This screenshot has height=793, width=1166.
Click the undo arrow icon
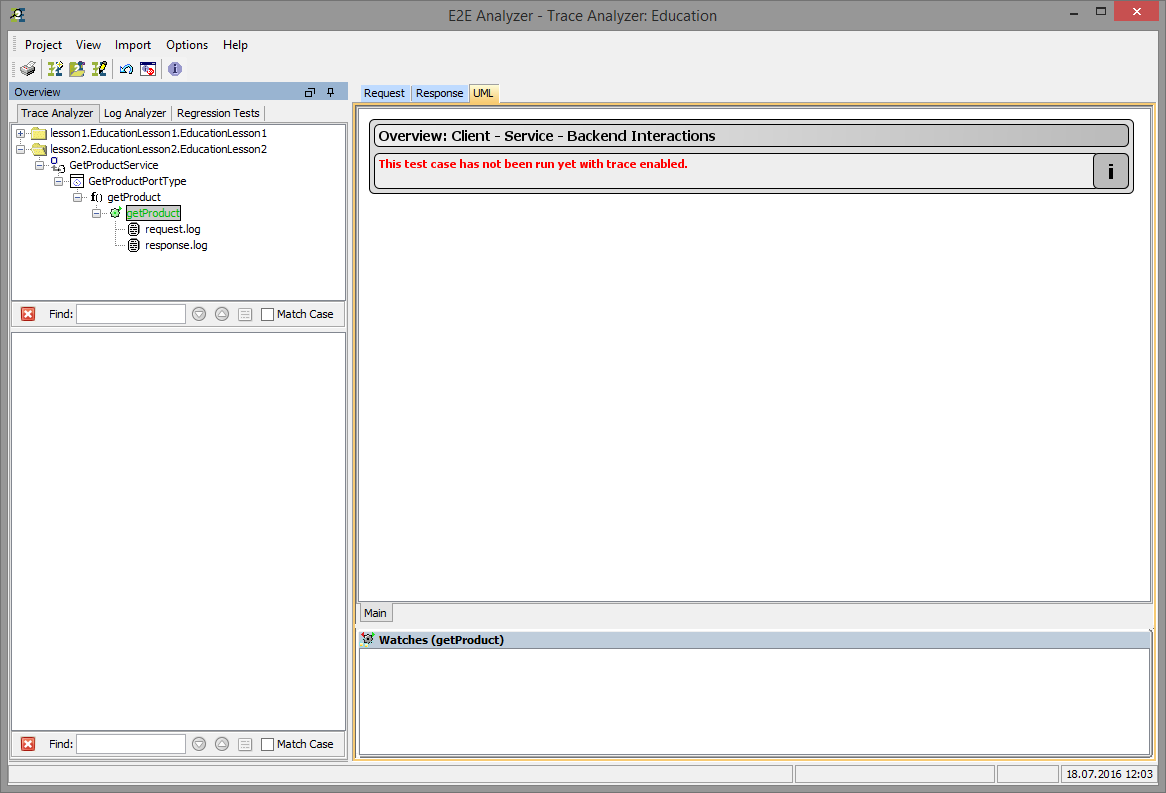coord(126,69)
